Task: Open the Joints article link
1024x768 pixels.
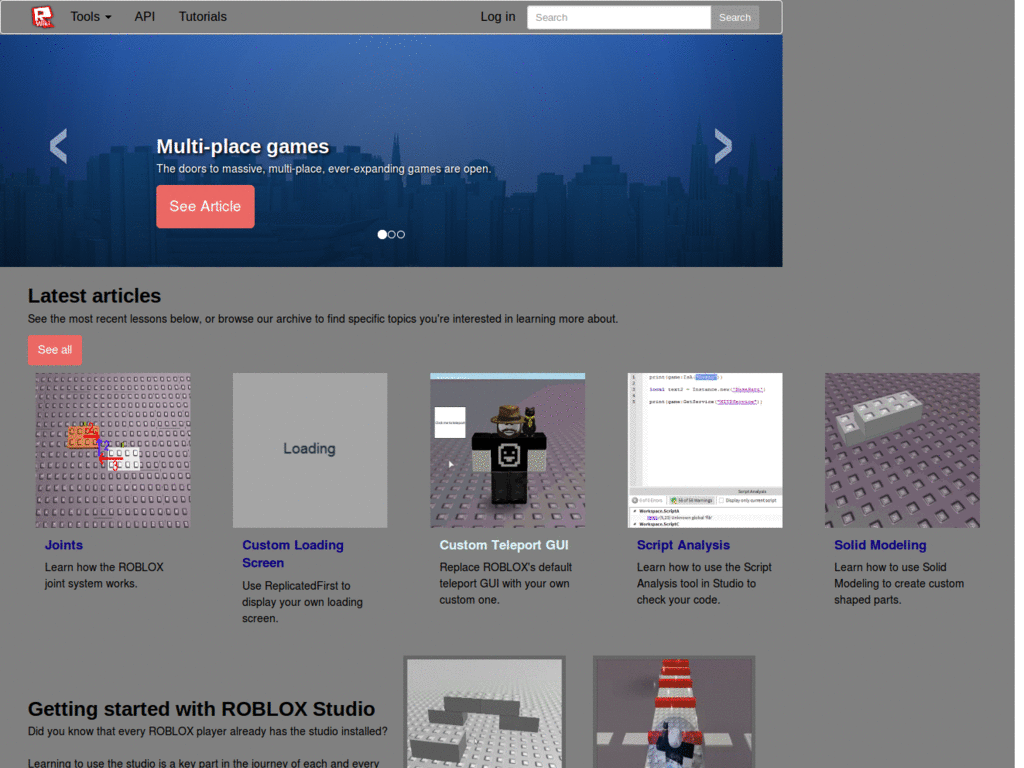Action: coord(64,545)
